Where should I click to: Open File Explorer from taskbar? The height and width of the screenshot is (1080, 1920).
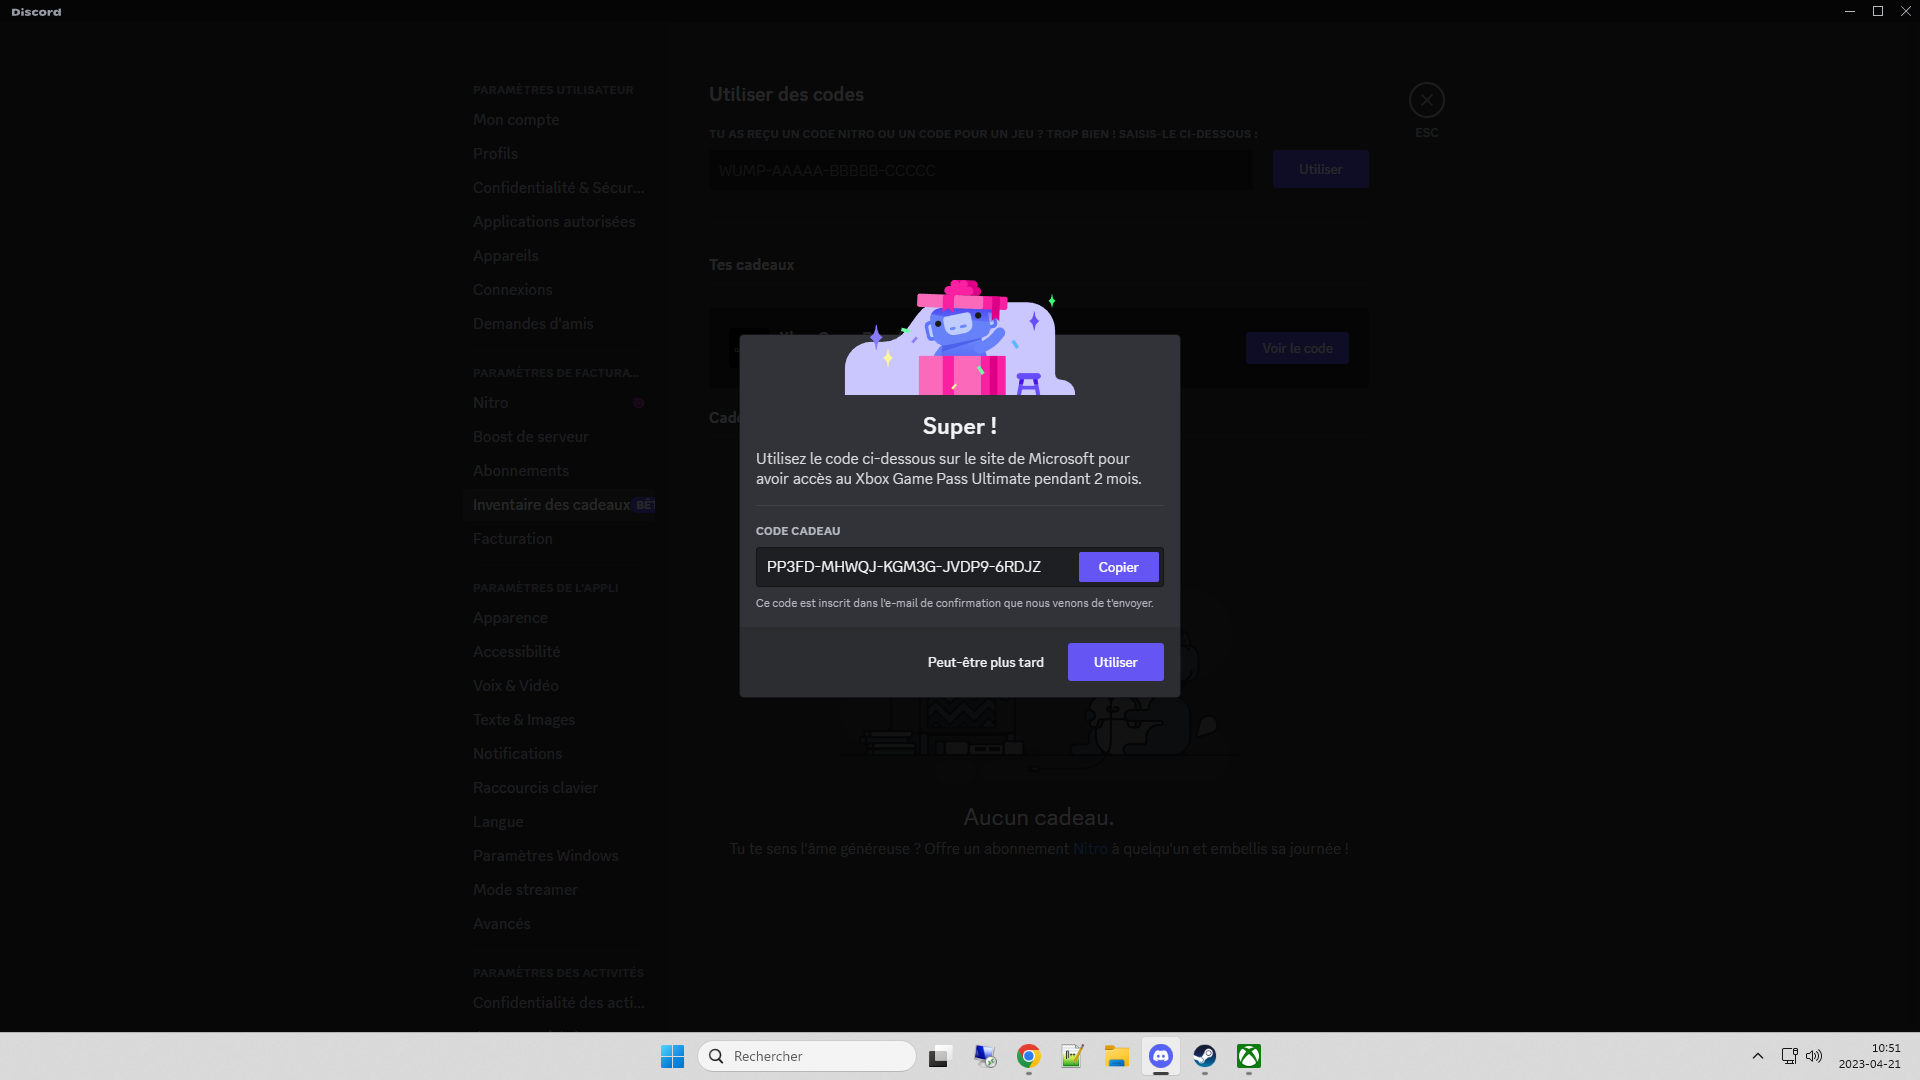(1116, 1056)
